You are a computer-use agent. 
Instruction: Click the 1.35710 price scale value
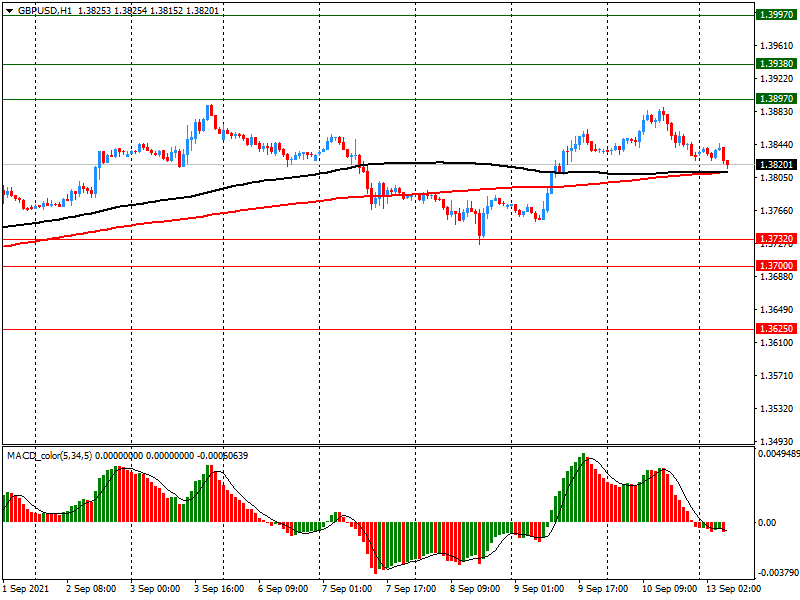click(777, 376)
